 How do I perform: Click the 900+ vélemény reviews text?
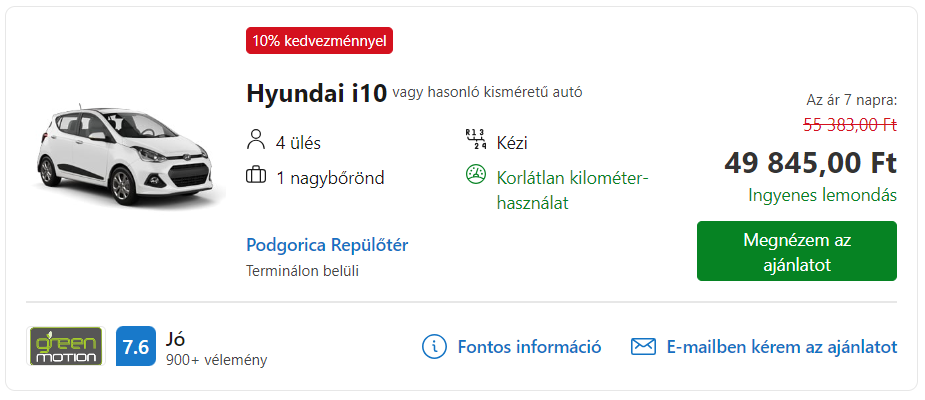(x=217, y=359)
